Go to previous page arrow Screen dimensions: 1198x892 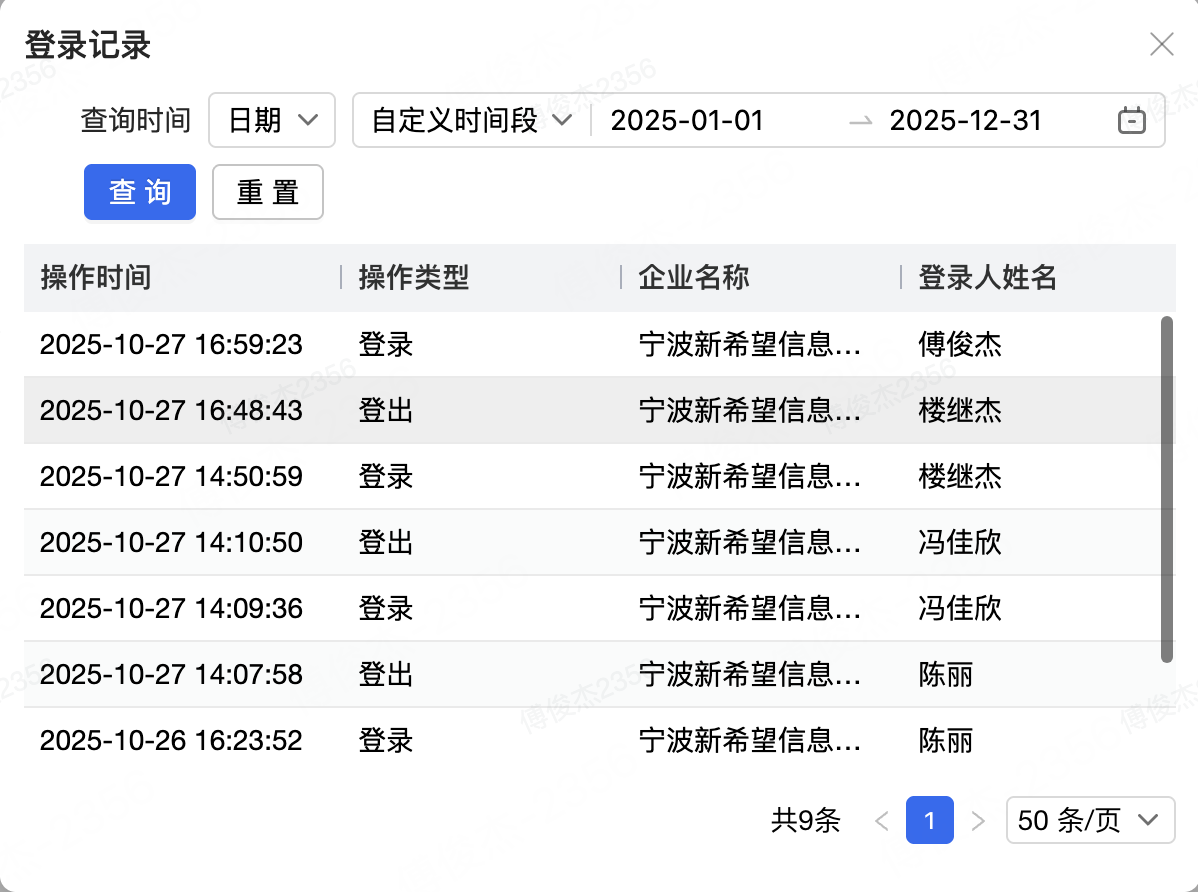(x=881, y=821)
